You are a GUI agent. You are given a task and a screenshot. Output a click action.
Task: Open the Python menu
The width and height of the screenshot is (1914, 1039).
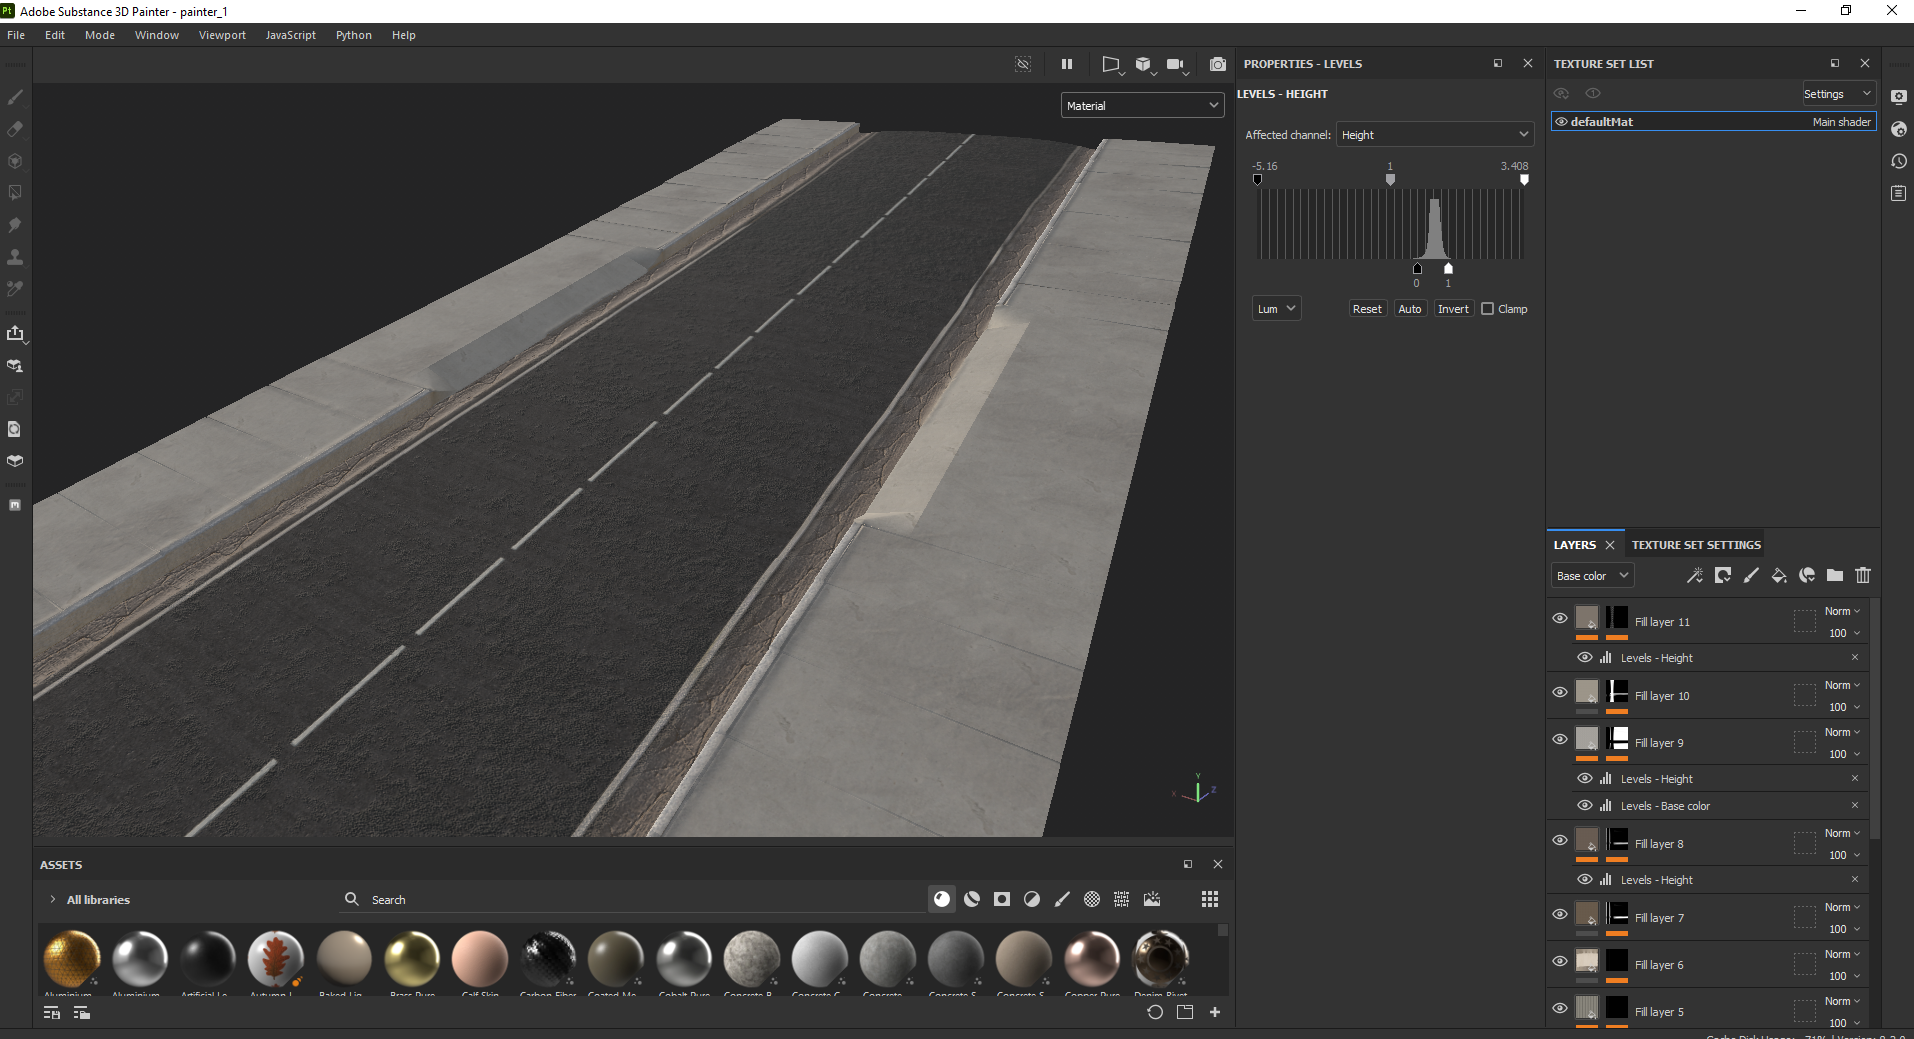[x=354, y=35]
